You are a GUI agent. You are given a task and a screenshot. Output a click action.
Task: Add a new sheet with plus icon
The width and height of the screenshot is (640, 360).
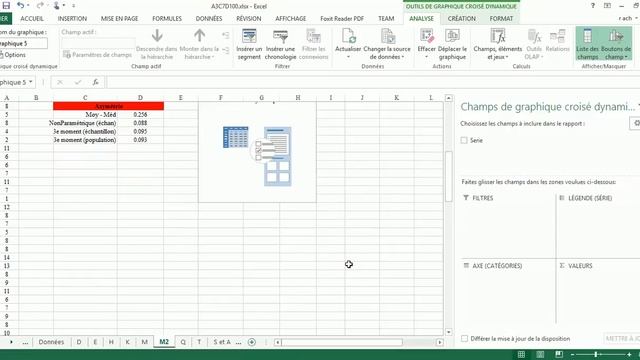click(x=252, y=342)
